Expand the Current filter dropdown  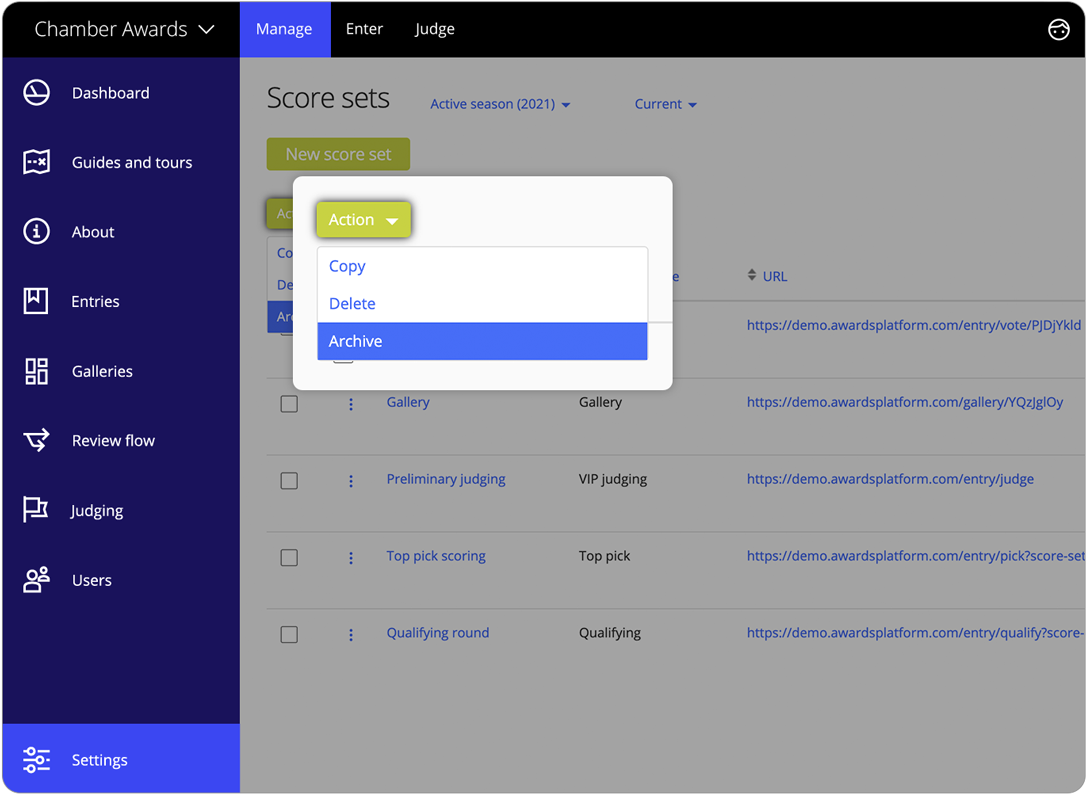click(665, 103)
